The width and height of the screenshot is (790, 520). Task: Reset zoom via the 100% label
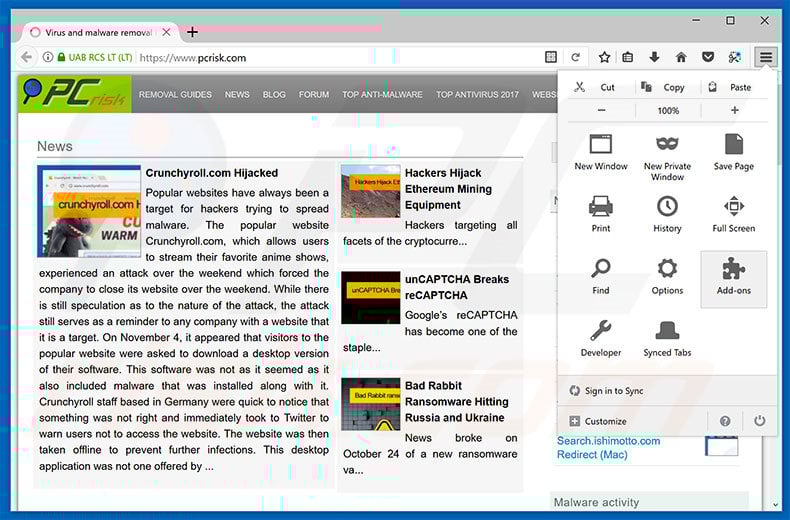click(668, 110)
